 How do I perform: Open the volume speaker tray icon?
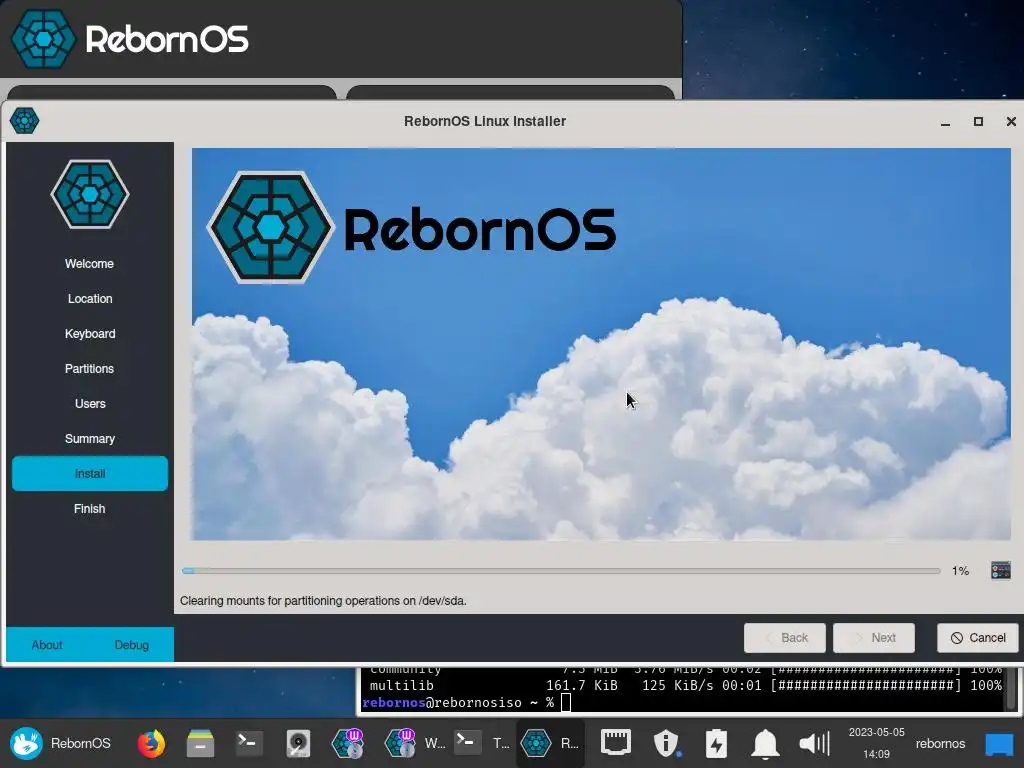[x=814, y=743]
